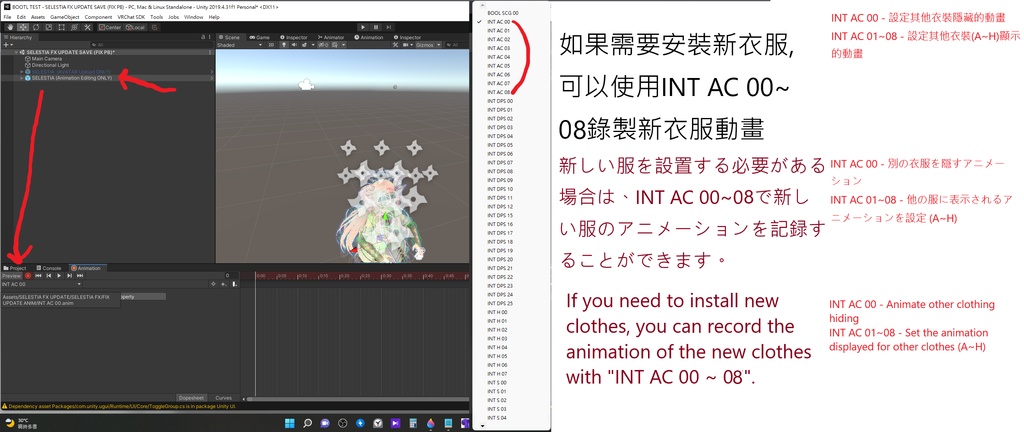Image resolution: width=1024 pixels, height=432 pixels.
Task: Open the Console tab
Action: (x=48, y=268)
